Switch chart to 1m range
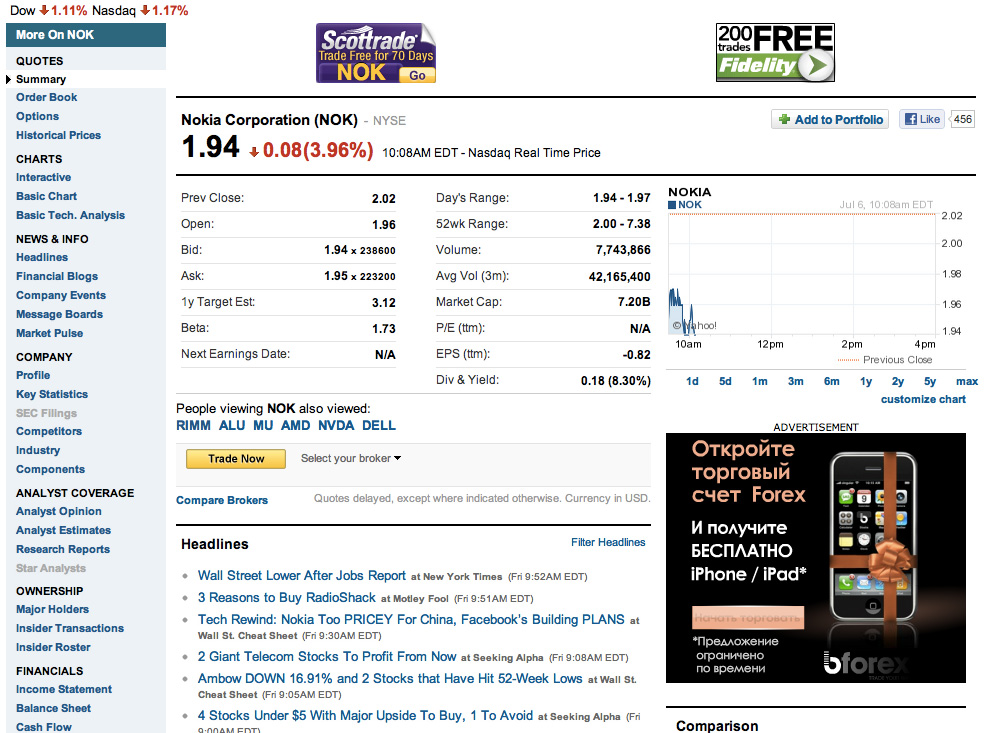The width and height of the screenshot is (984, 733). 760,381
